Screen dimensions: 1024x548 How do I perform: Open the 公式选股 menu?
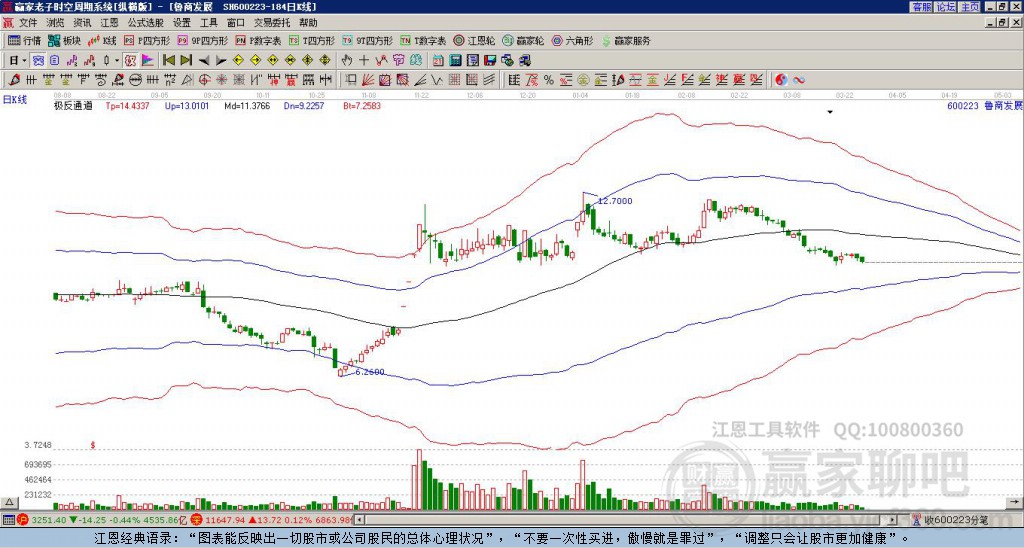[x=144, y=22]
